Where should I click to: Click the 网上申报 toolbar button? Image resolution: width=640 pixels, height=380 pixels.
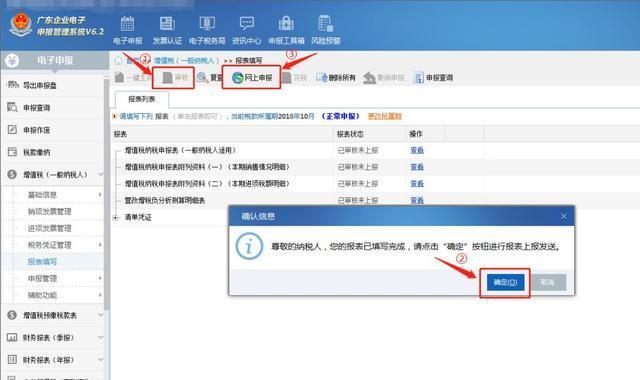[252, 78]
